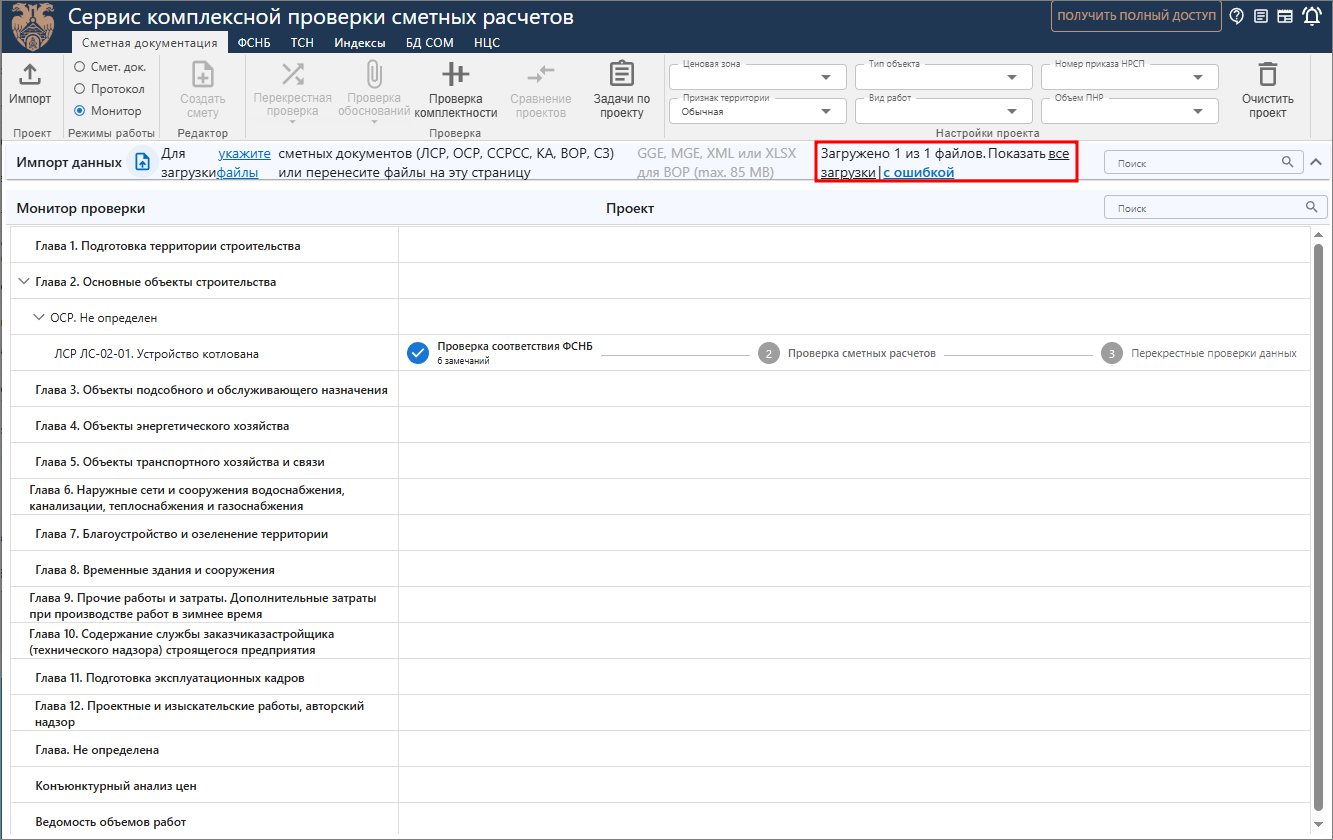
Task: Click the Создать смету icon
Action: (x=203, y=74)
